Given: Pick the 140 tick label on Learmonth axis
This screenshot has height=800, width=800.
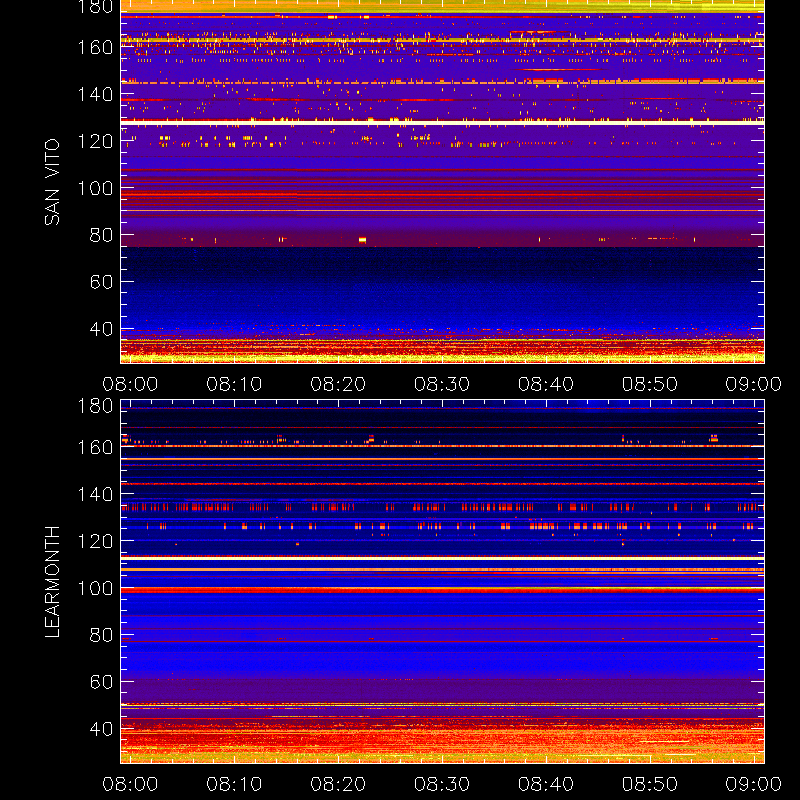Looking at the screenshot, I should [x=95, y=494].
